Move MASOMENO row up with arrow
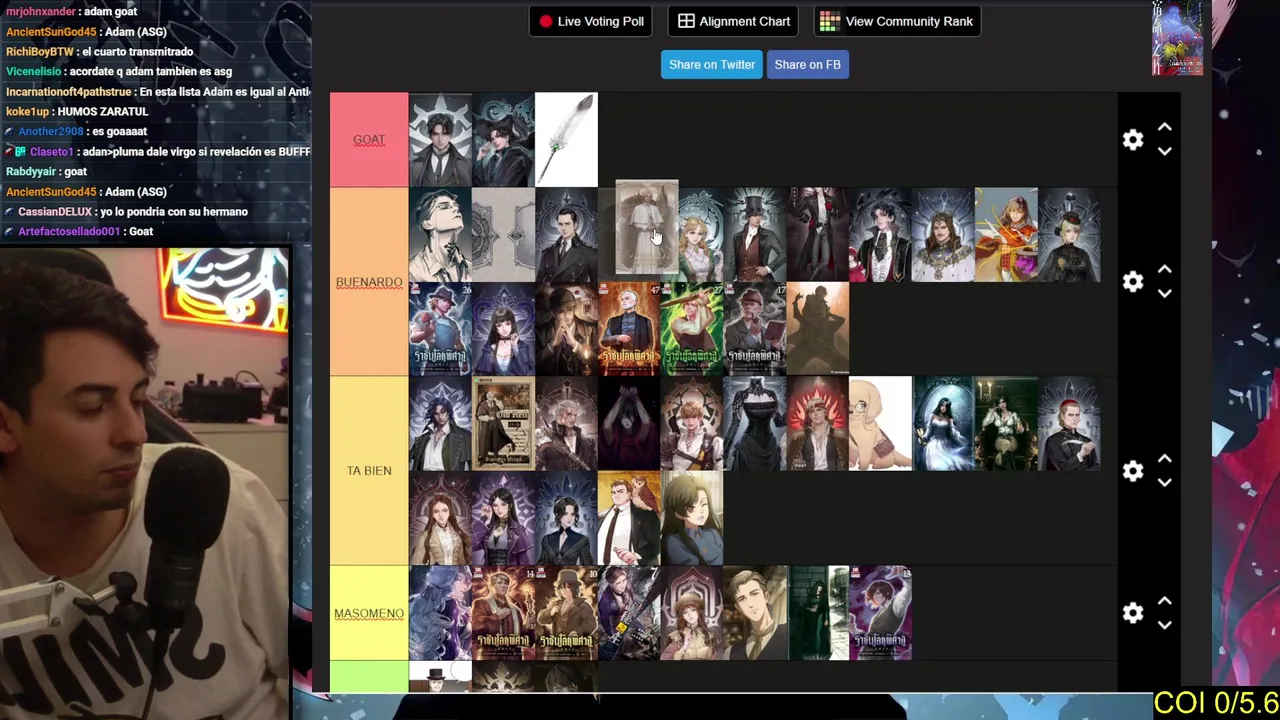This screenshot has height=720, width=1280. pos(1164,601)
